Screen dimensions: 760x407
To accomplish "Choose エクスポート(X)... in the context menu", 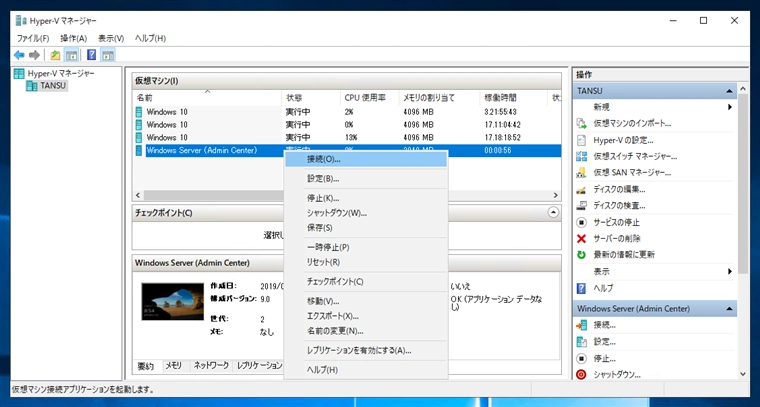I will point(366,316).
